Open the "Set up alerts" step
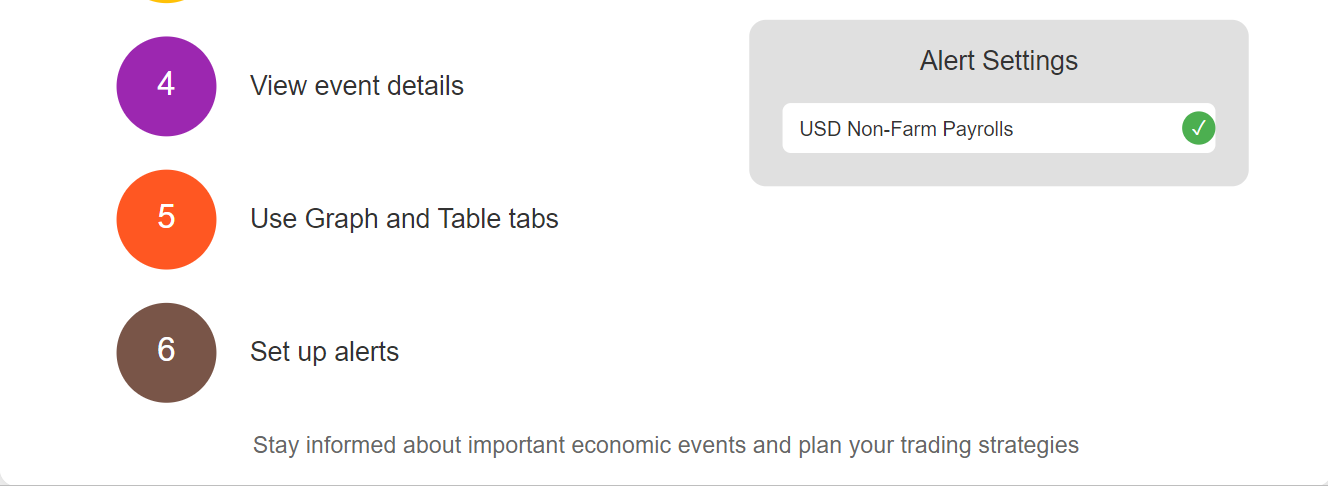The width and height of the screenshot is (1328, 486). pyautogui.click(x=324, y=352)
